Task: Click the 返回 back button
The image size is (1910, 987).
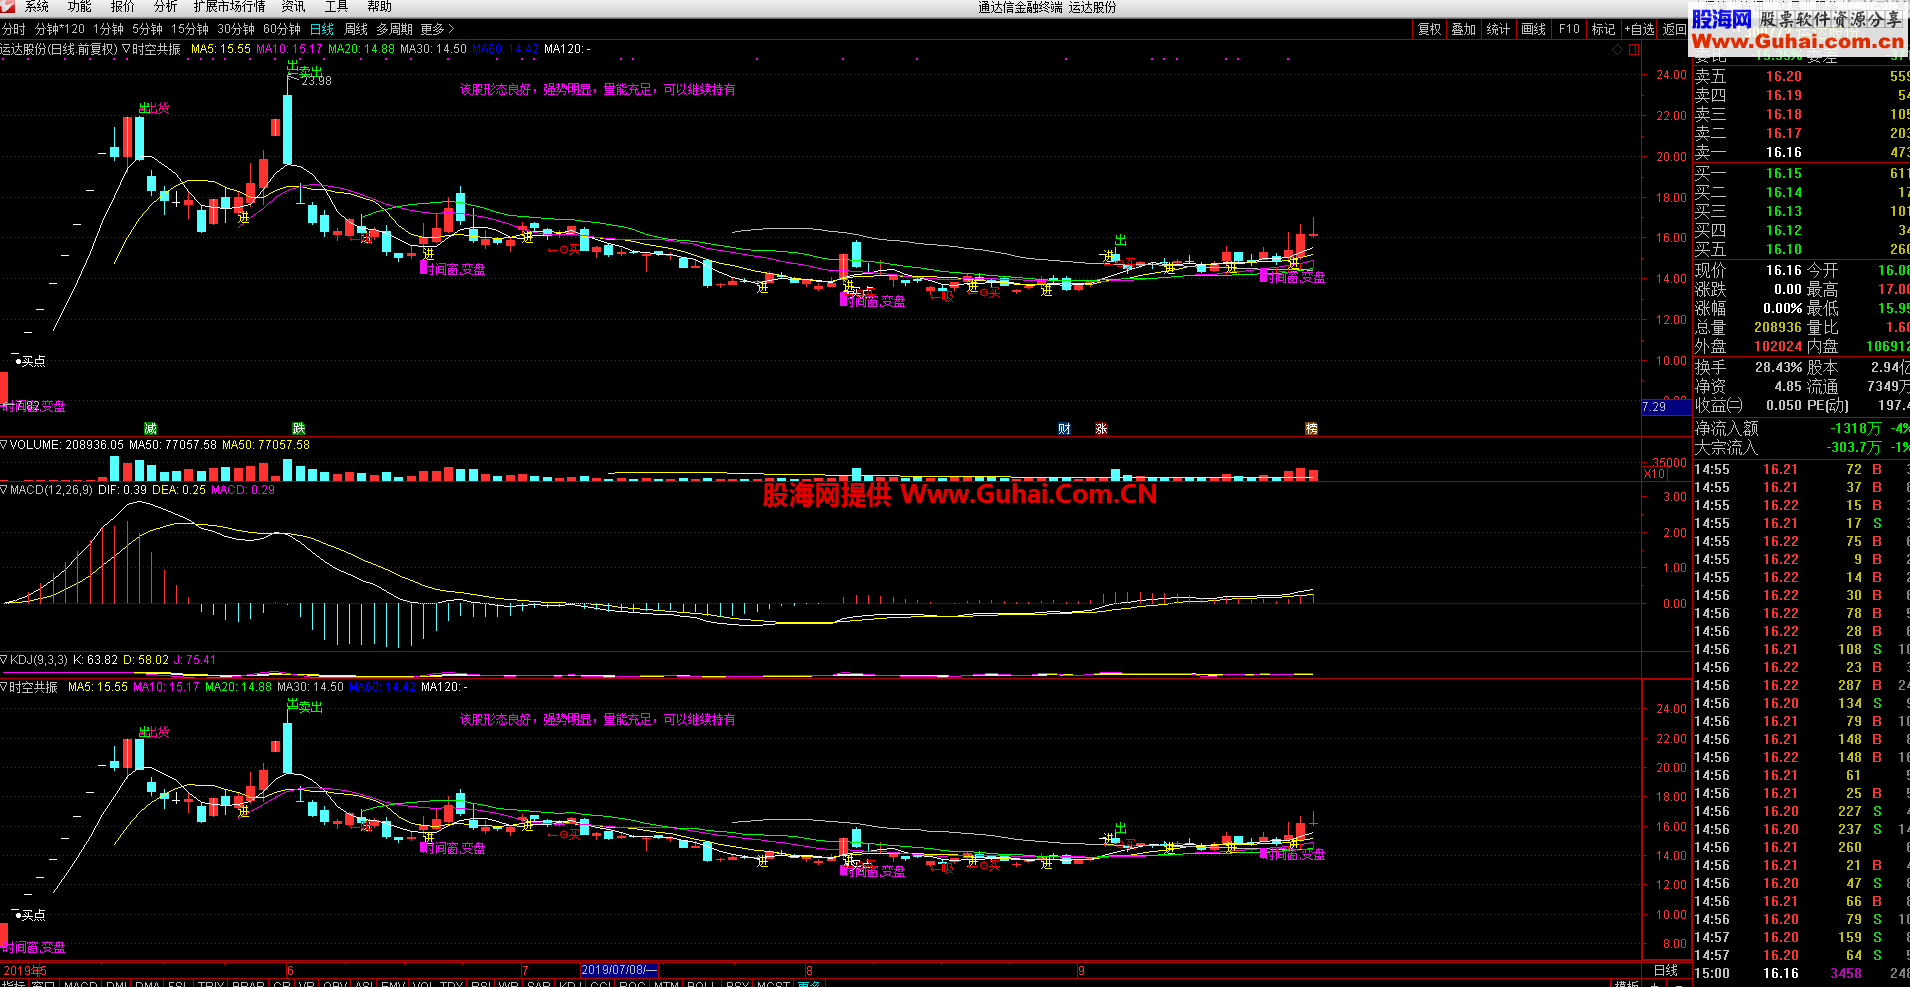Action: (1675, 29)
